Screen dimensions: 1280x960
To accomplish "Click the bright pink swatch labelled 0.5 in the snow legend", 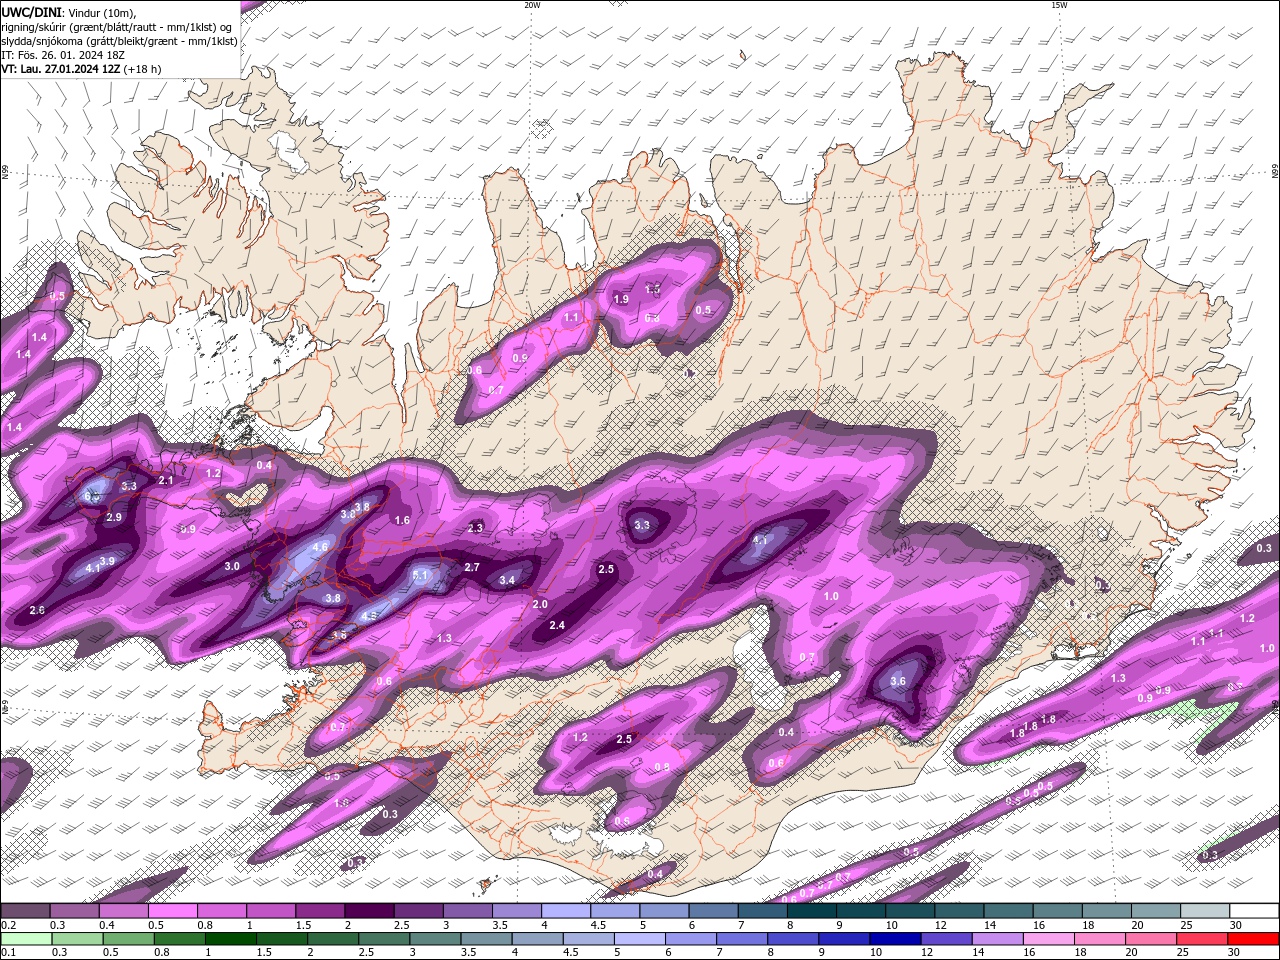I will 173,911.
